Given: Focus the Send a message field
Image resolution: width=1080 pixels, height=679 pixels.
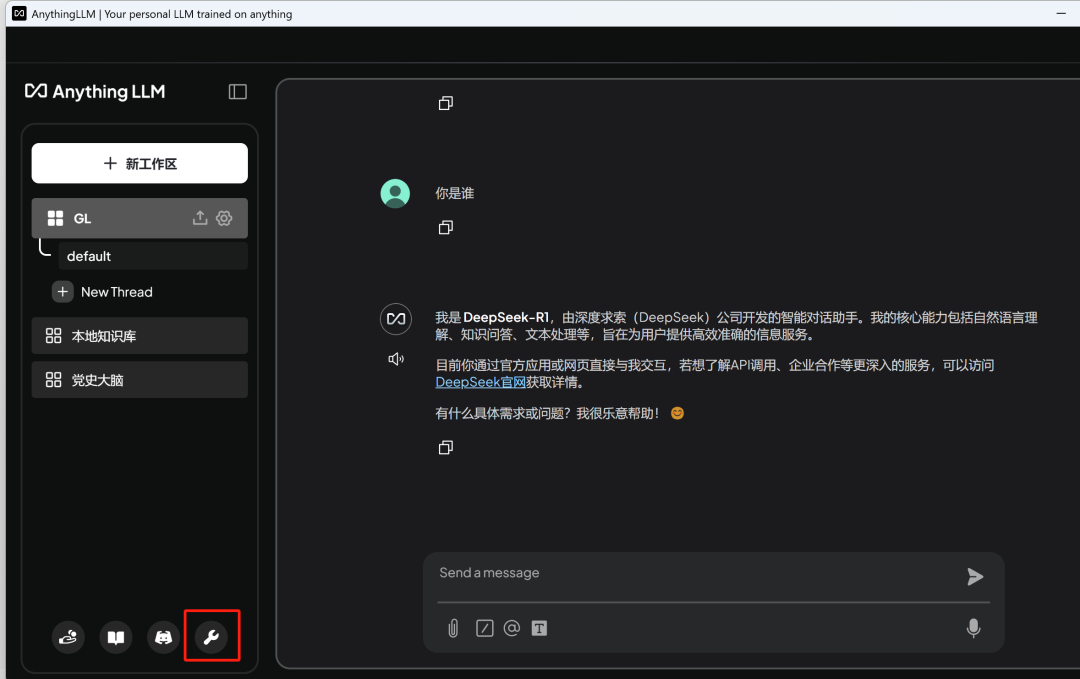Looking at the screenshot, I should point(696,574).
